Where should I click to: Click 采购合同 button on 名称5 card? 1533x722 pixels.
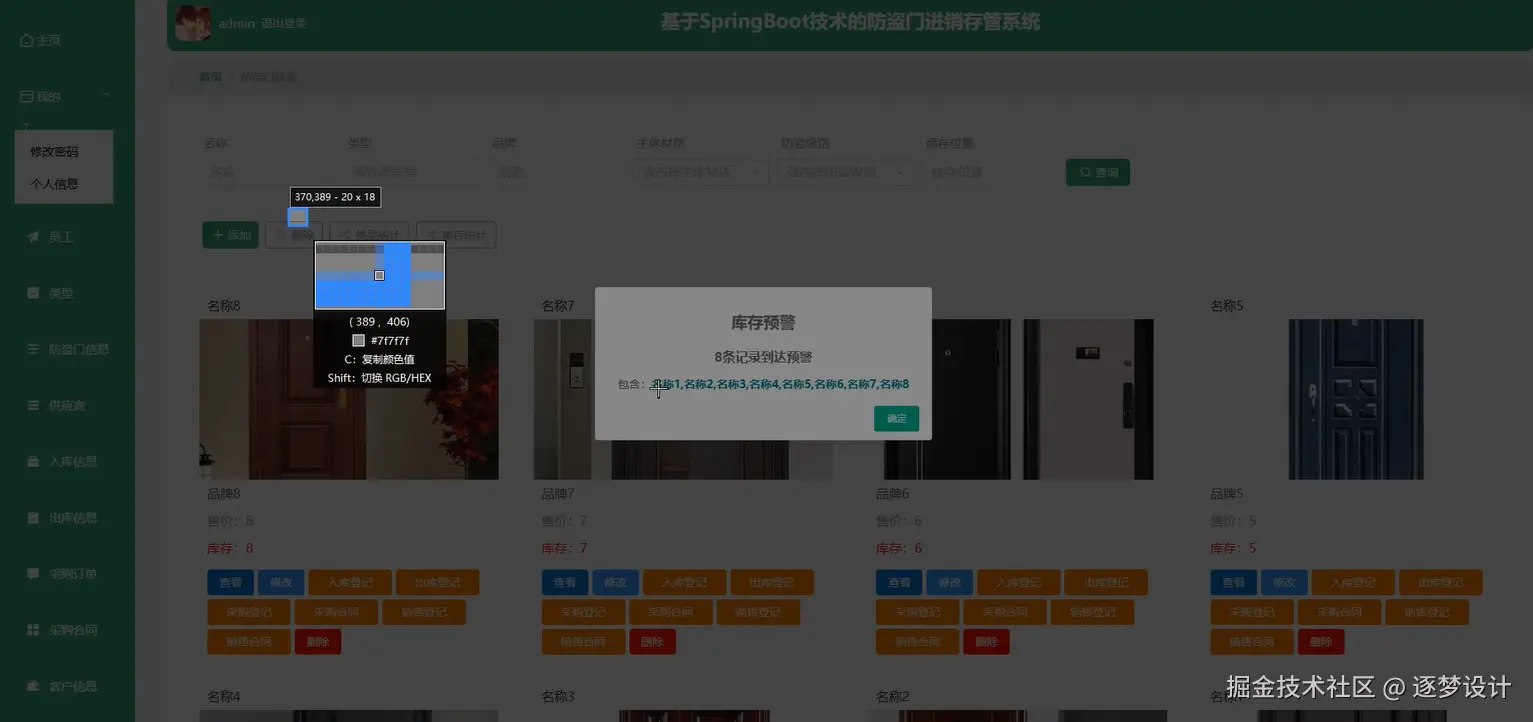pos(1339,612)
